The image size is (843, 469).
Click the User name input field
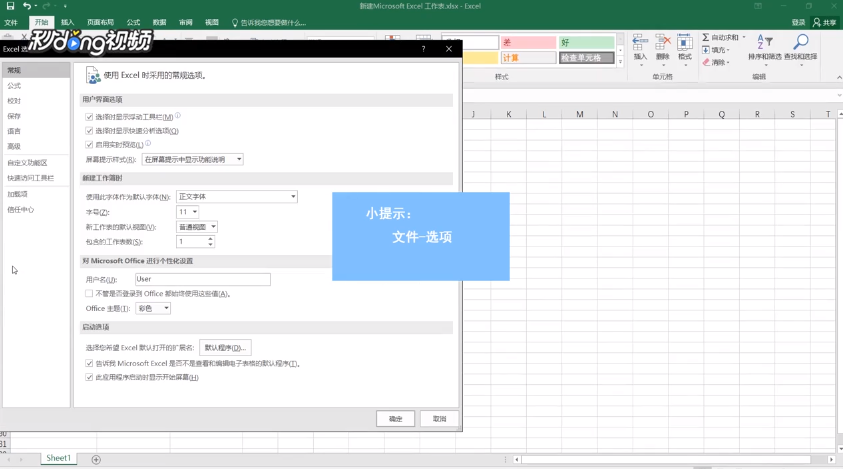(203, 279)
